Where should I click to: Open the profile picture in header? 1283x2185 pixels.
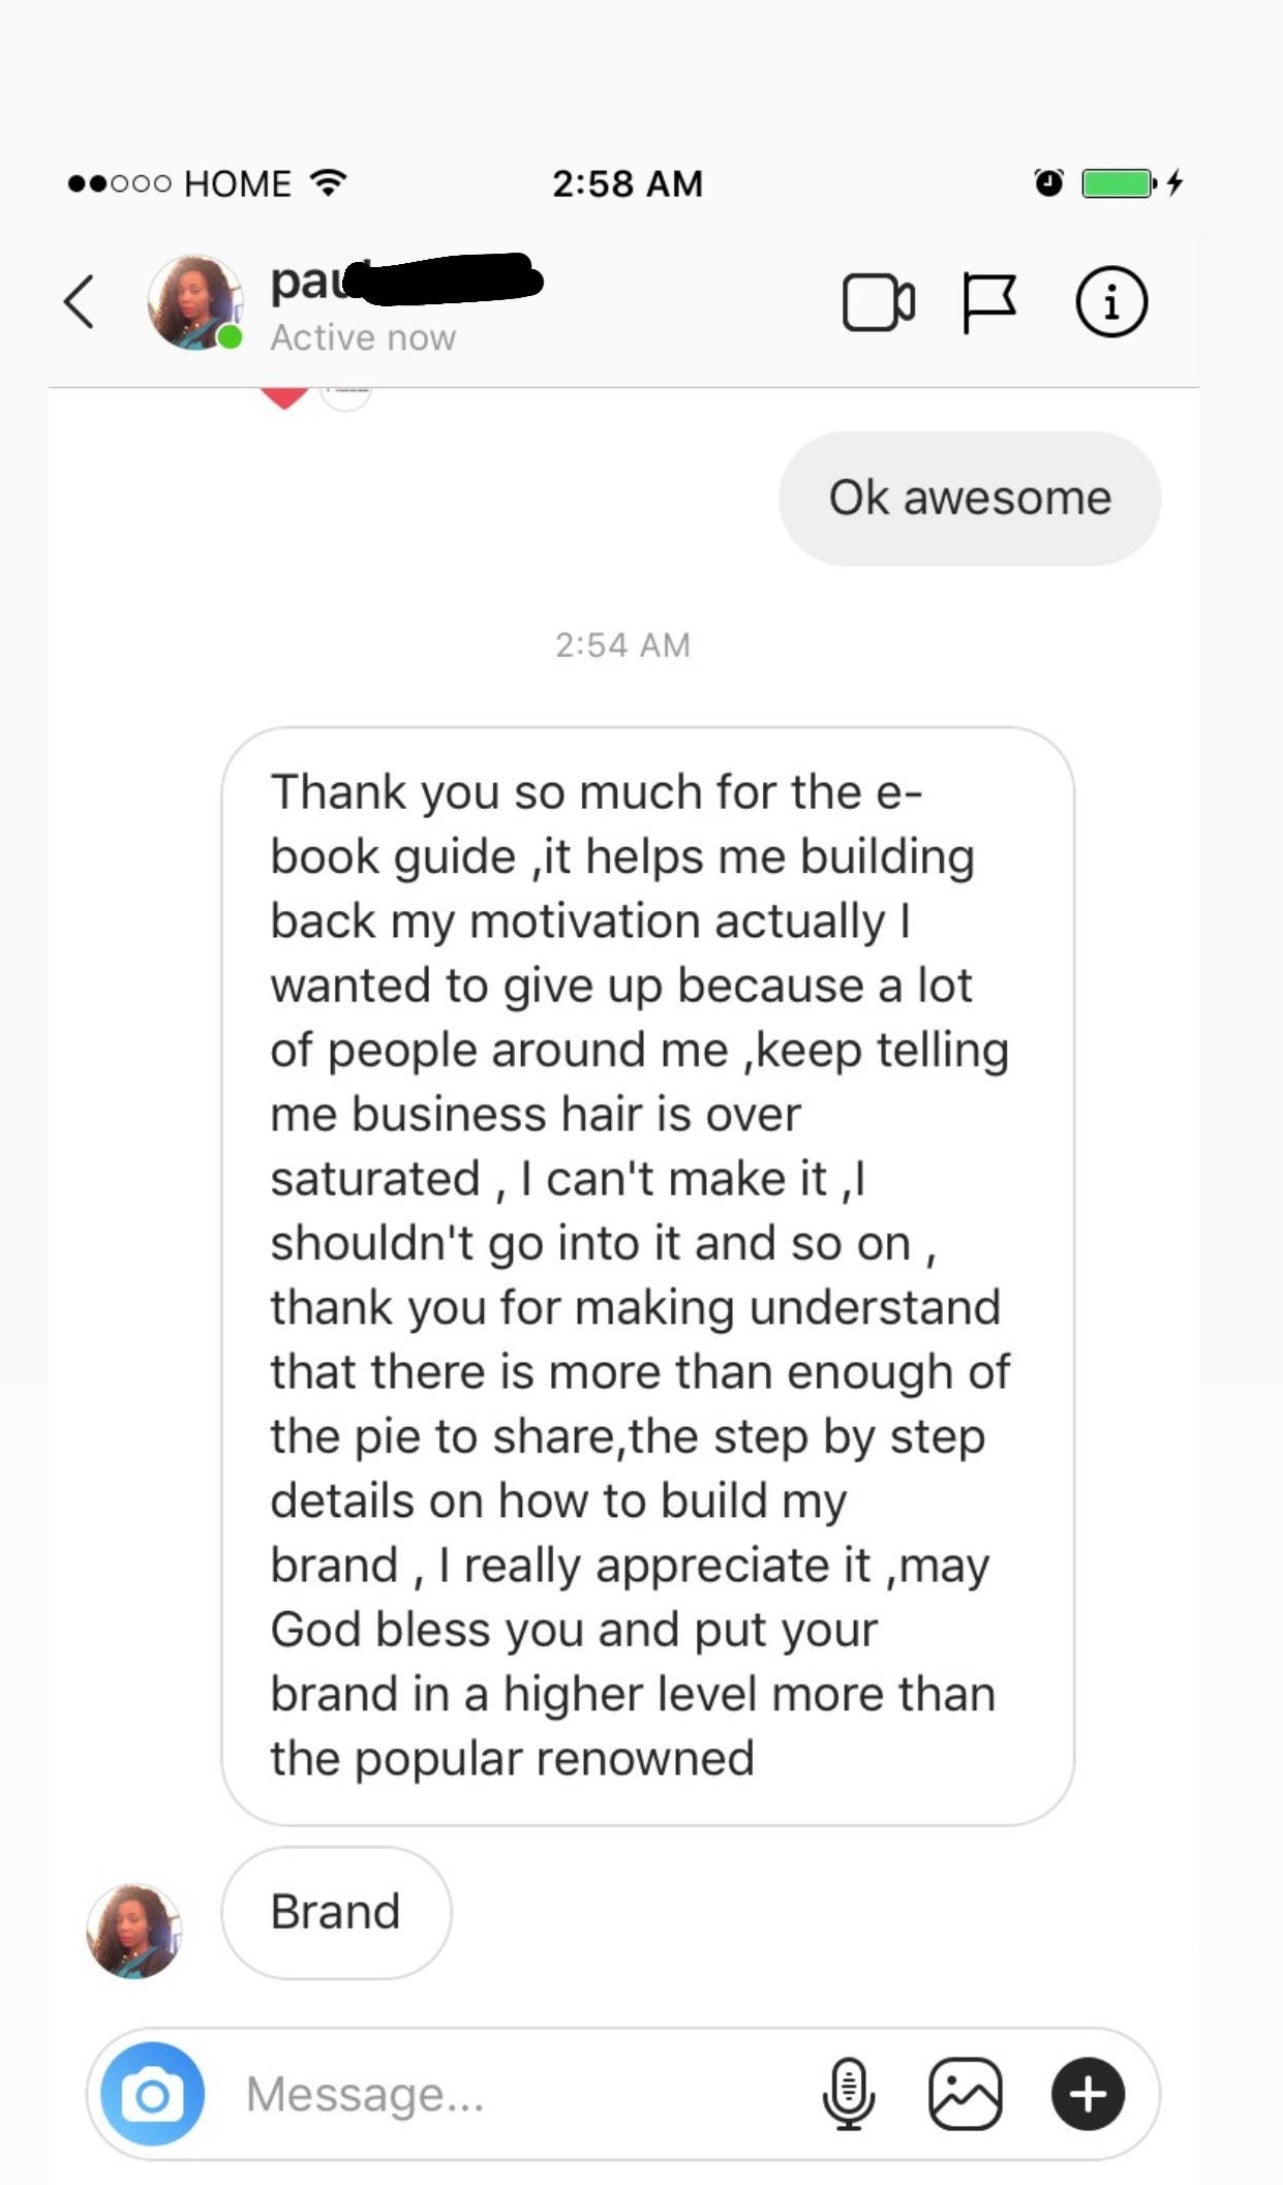194,302
